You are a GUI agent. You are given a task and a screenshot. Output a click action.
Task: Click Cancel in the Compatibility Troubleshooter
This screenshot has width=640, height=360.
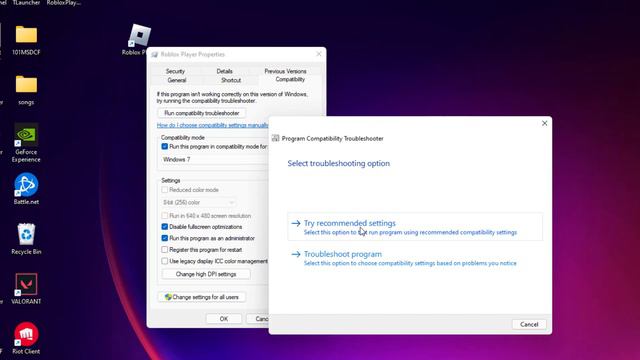coord(529,324)
